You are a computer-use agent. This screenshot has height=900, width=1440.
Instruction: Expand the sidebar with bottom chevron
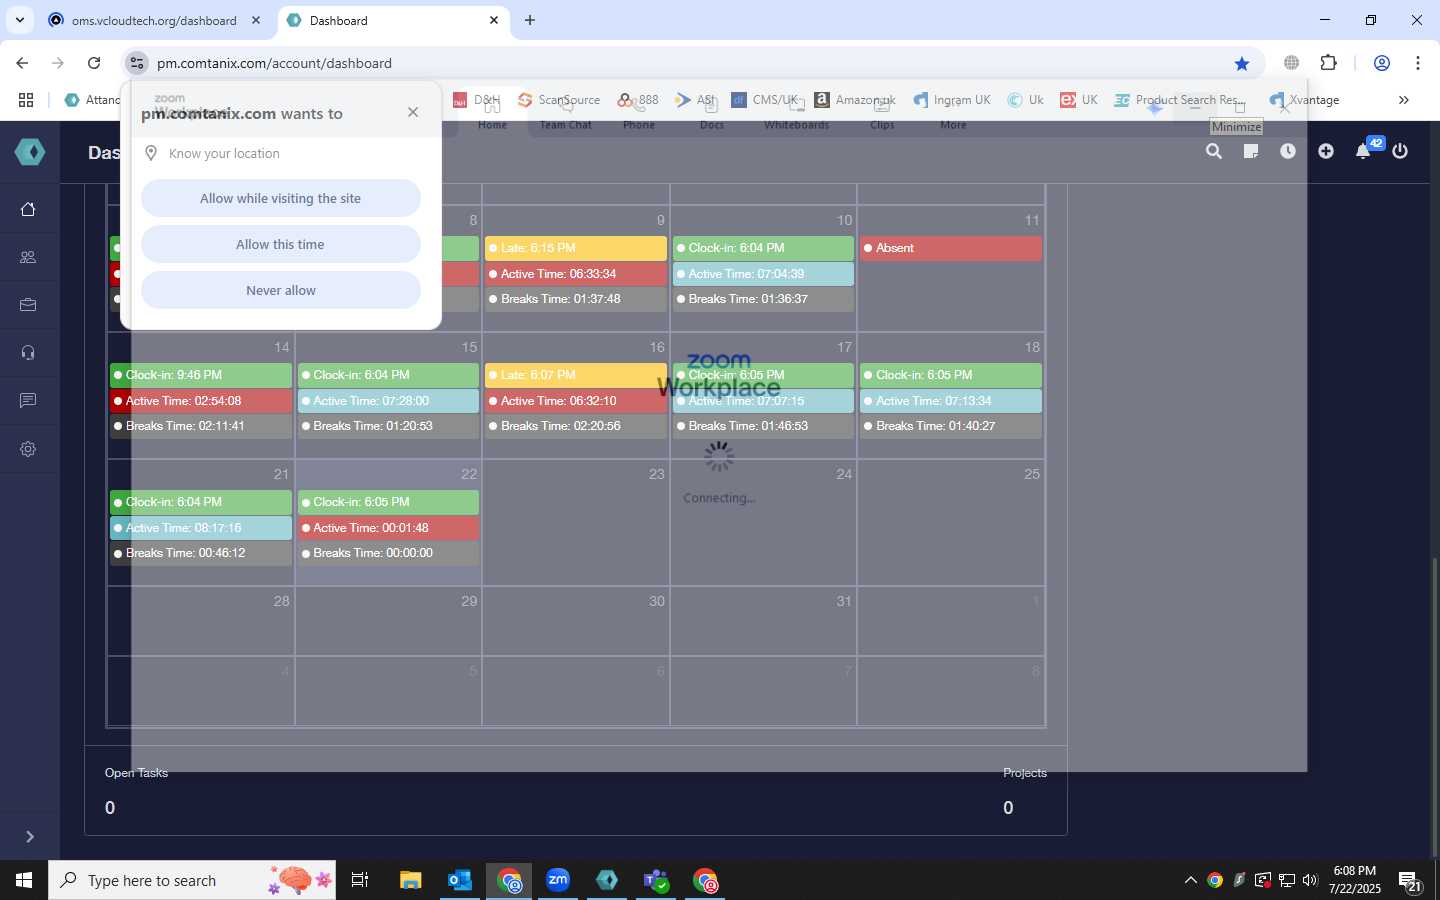coord(30,836)
